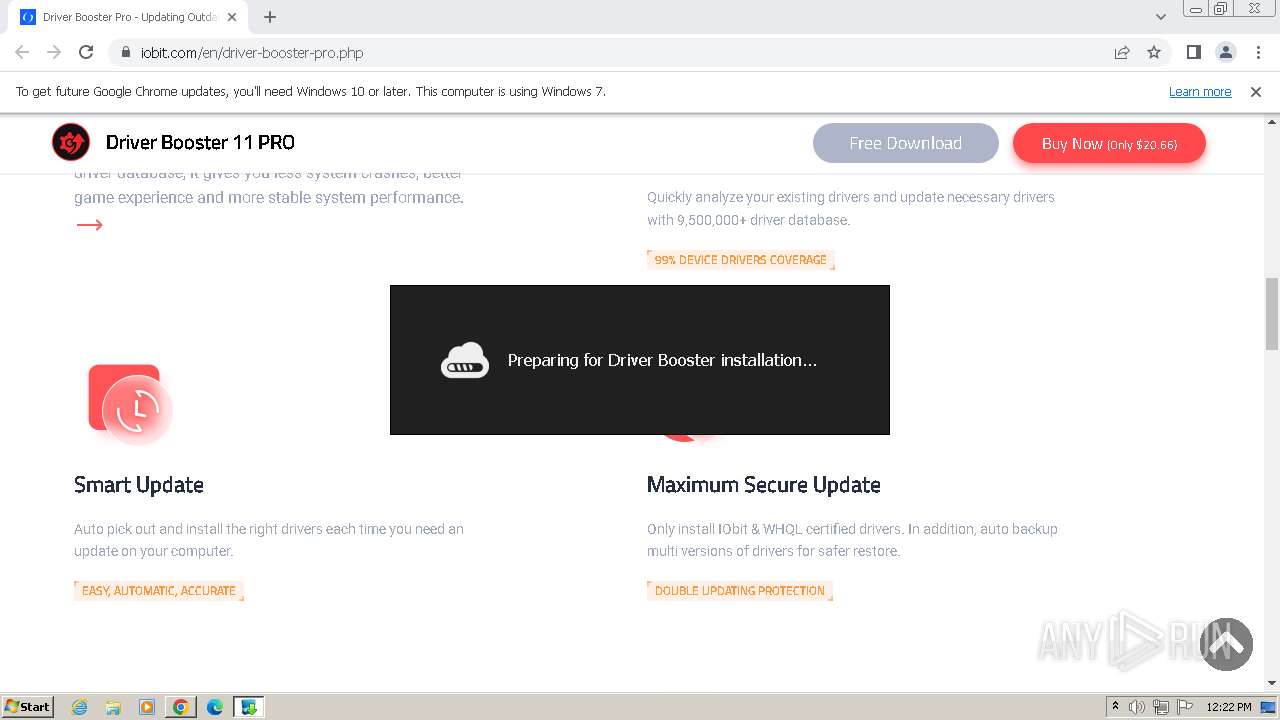The height and width of the screenshot is (720, 1280).
Task: Share this page icon in address bar
Action: click(x=1122, y=53)
